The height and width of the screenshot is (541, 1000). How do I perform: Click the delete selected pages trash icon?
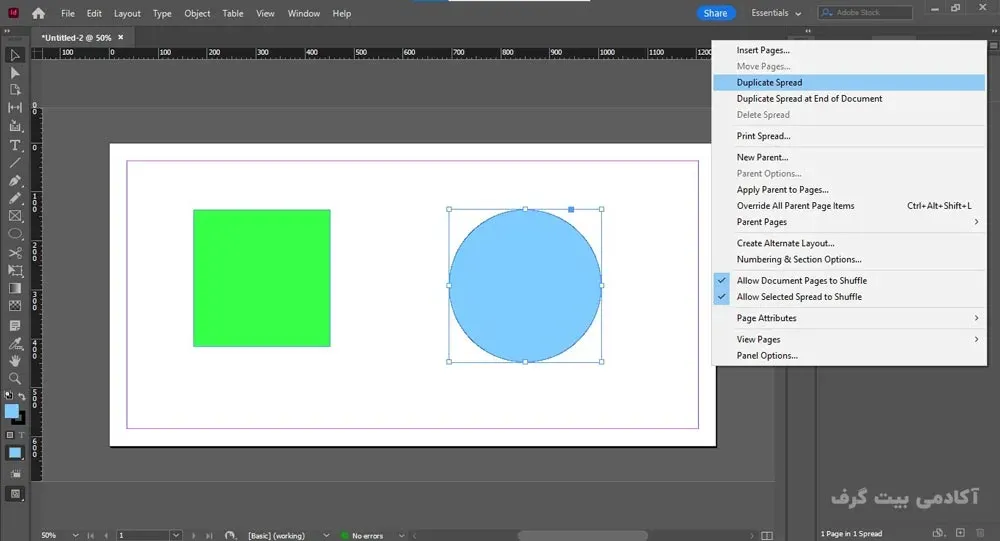pyautogui.click(x=980, y=533)
